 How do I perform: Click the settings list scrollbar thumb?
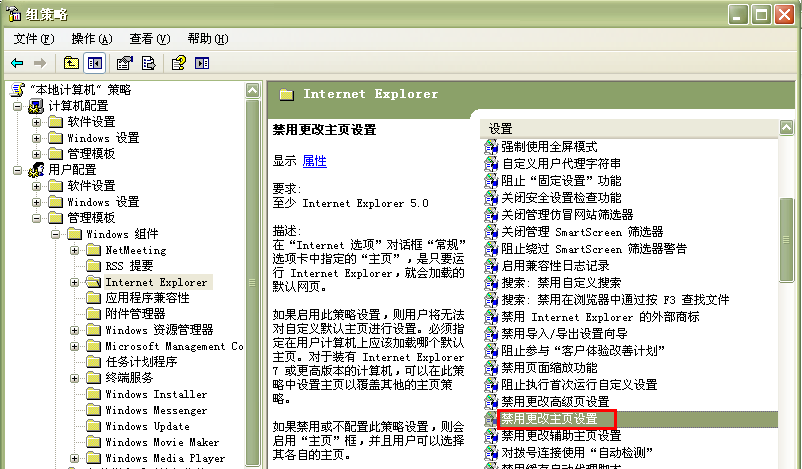coord(786,239)
